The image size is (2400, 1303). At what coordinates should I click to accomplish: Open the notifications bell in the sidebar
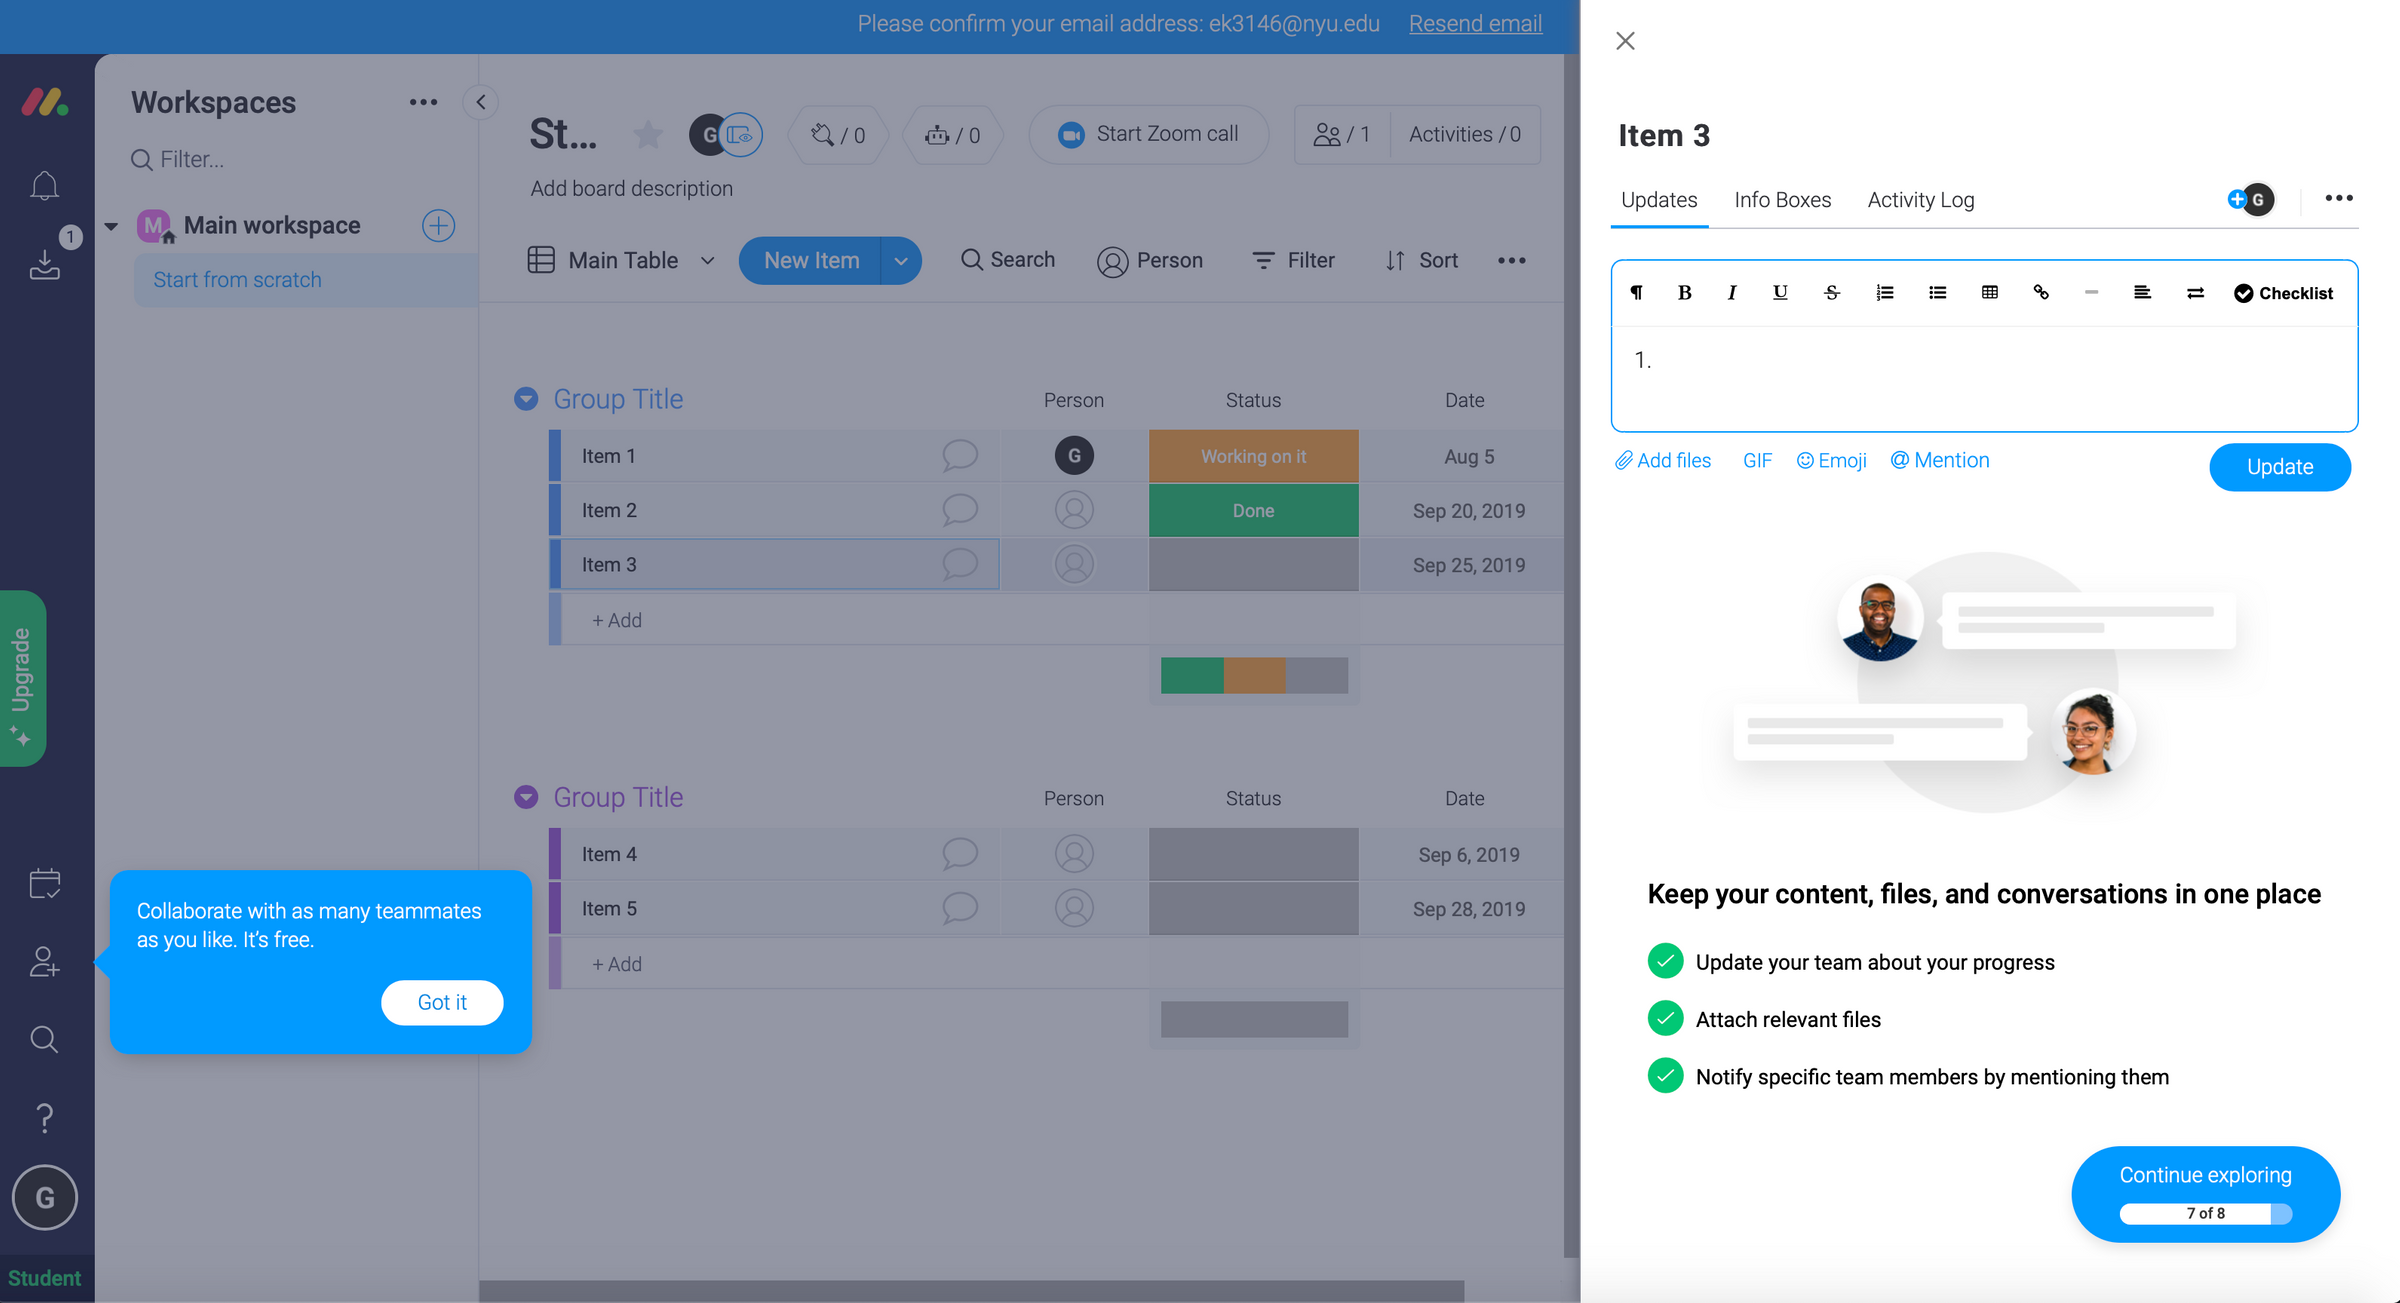[x=44, y=185]
